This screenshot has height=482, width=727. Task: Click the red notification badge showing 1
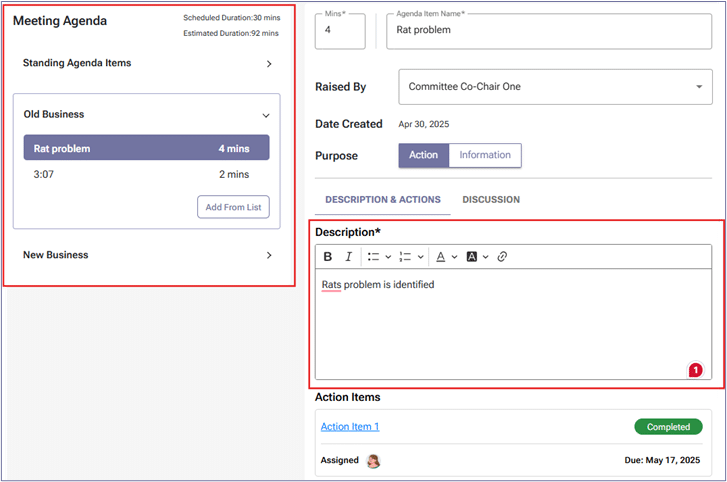tap(695, 371)
